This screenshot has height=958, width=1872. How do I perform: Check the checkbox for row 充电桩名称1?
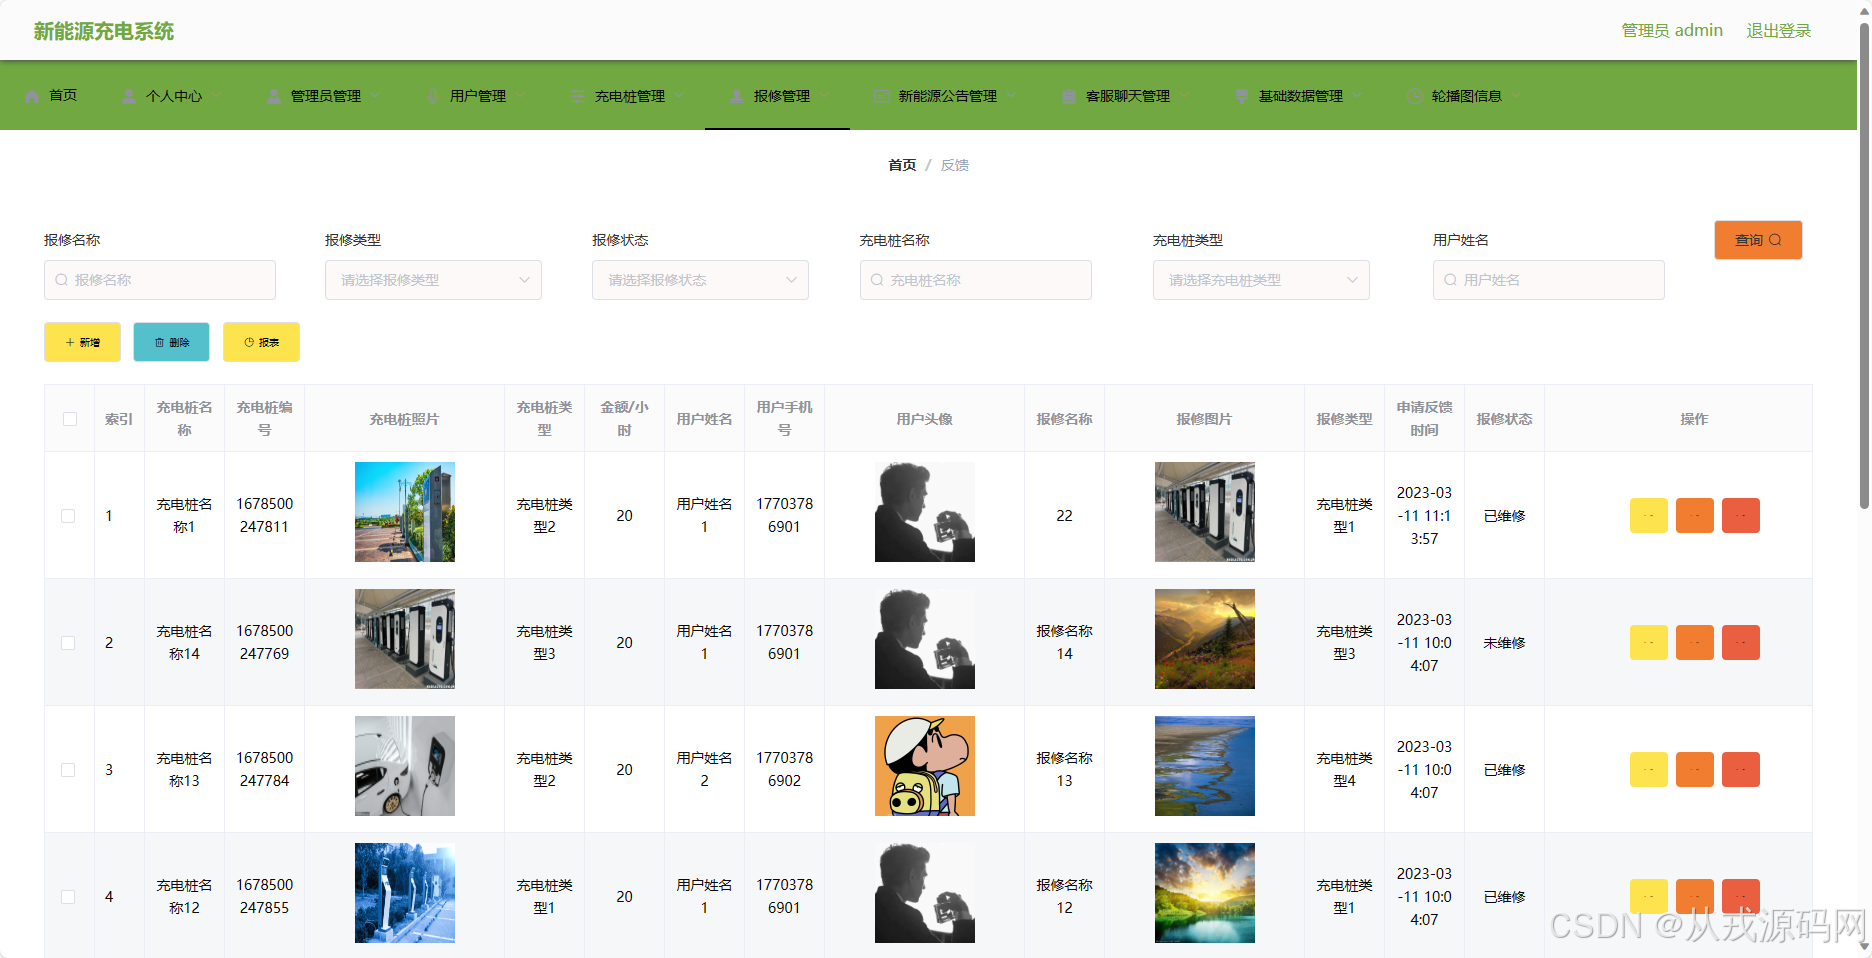[68, 516]
